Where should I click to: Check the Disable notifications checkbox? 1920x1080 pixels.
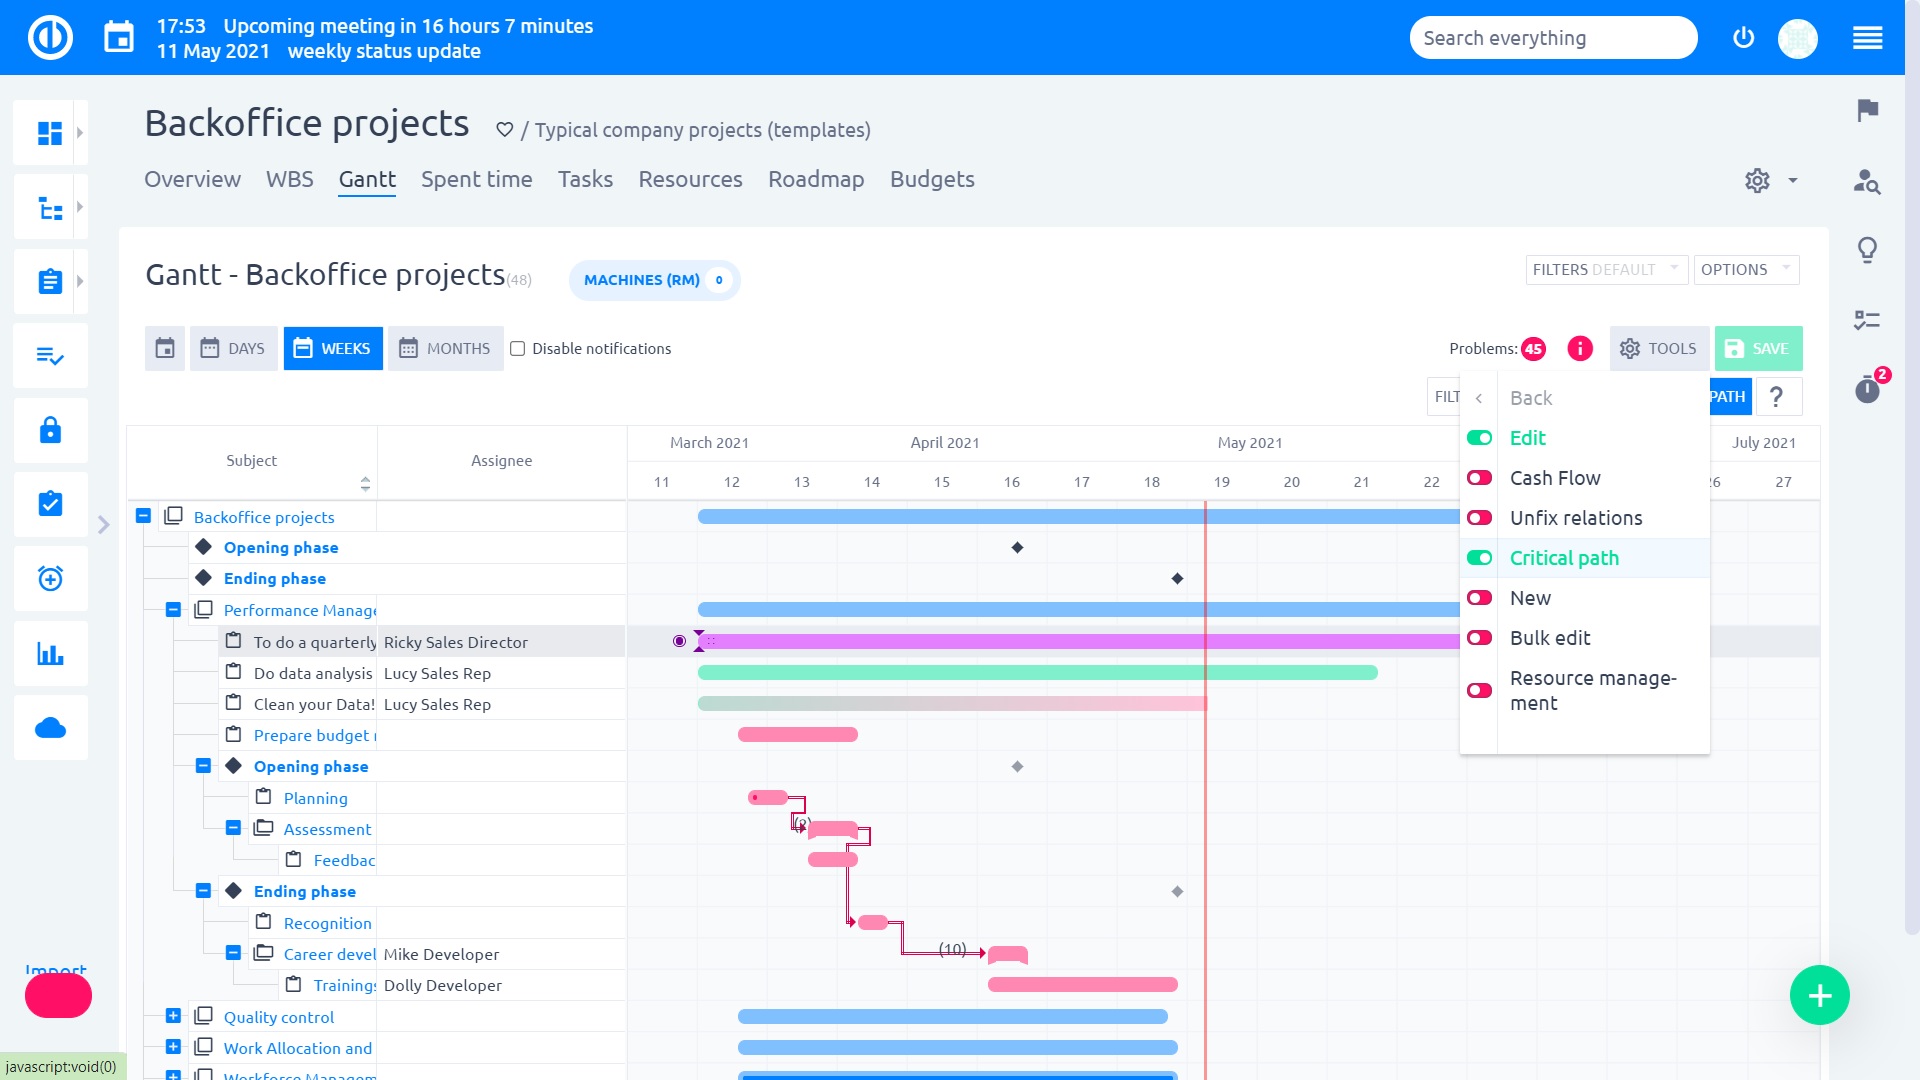pyautogui.click(x=518, y=349)
